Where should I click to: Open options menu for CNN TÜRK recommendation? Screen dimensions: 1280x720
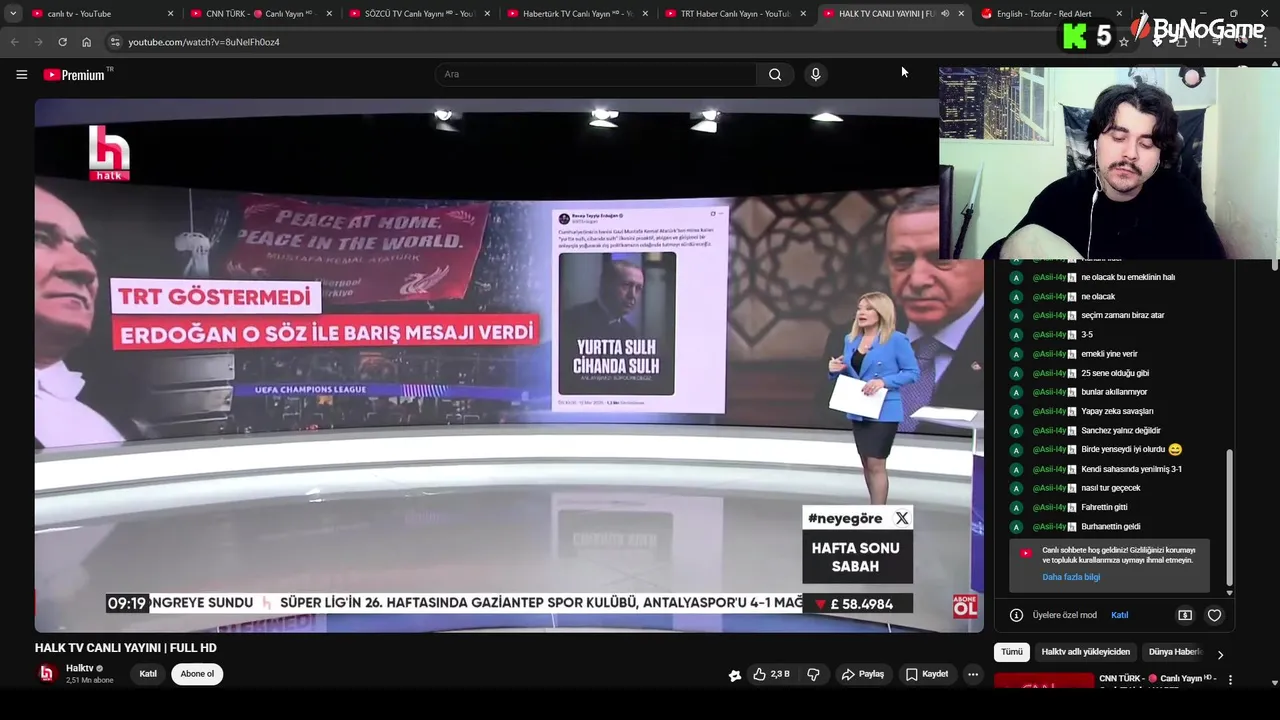coord(1230,680)
